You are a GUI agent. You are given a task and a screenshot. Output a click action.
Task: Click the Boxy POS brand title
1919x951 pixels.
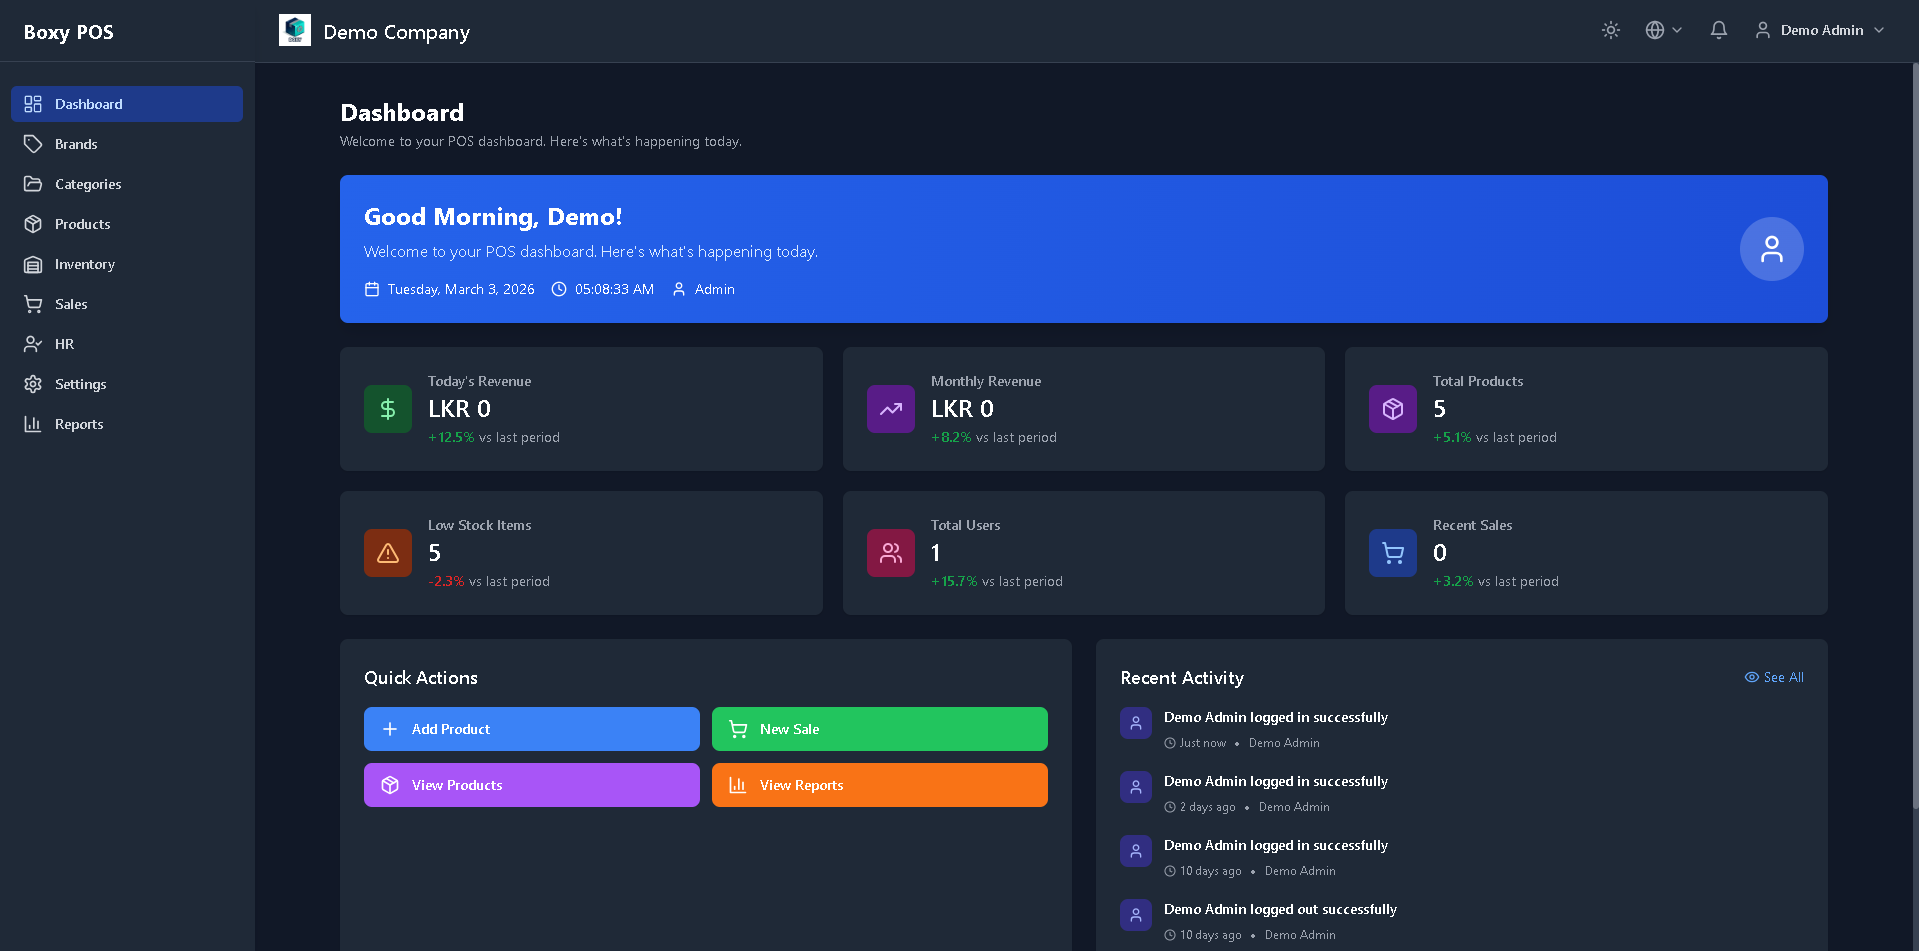click(69, 32)
